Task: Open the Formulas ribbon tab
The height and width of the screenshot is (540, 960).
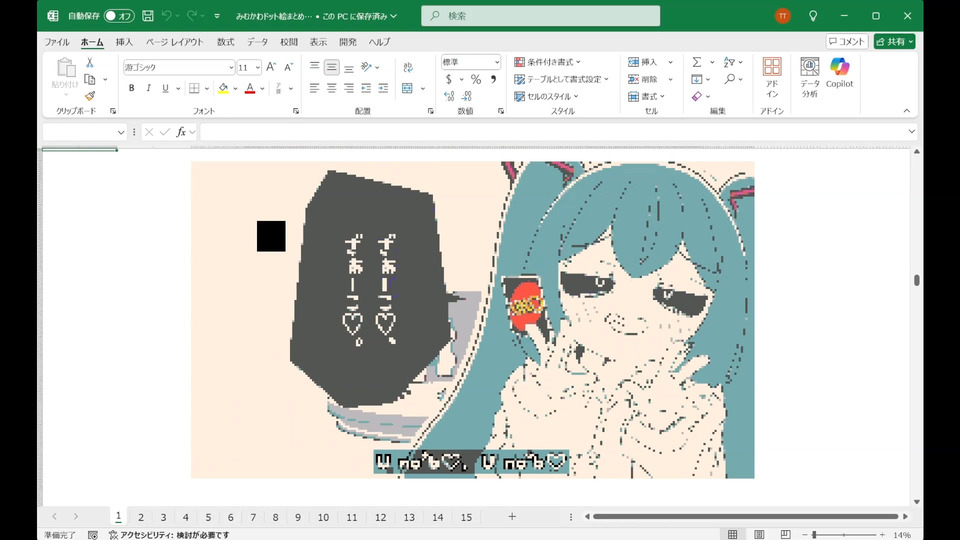Action: pyautogui.click(x=225, y=42)
